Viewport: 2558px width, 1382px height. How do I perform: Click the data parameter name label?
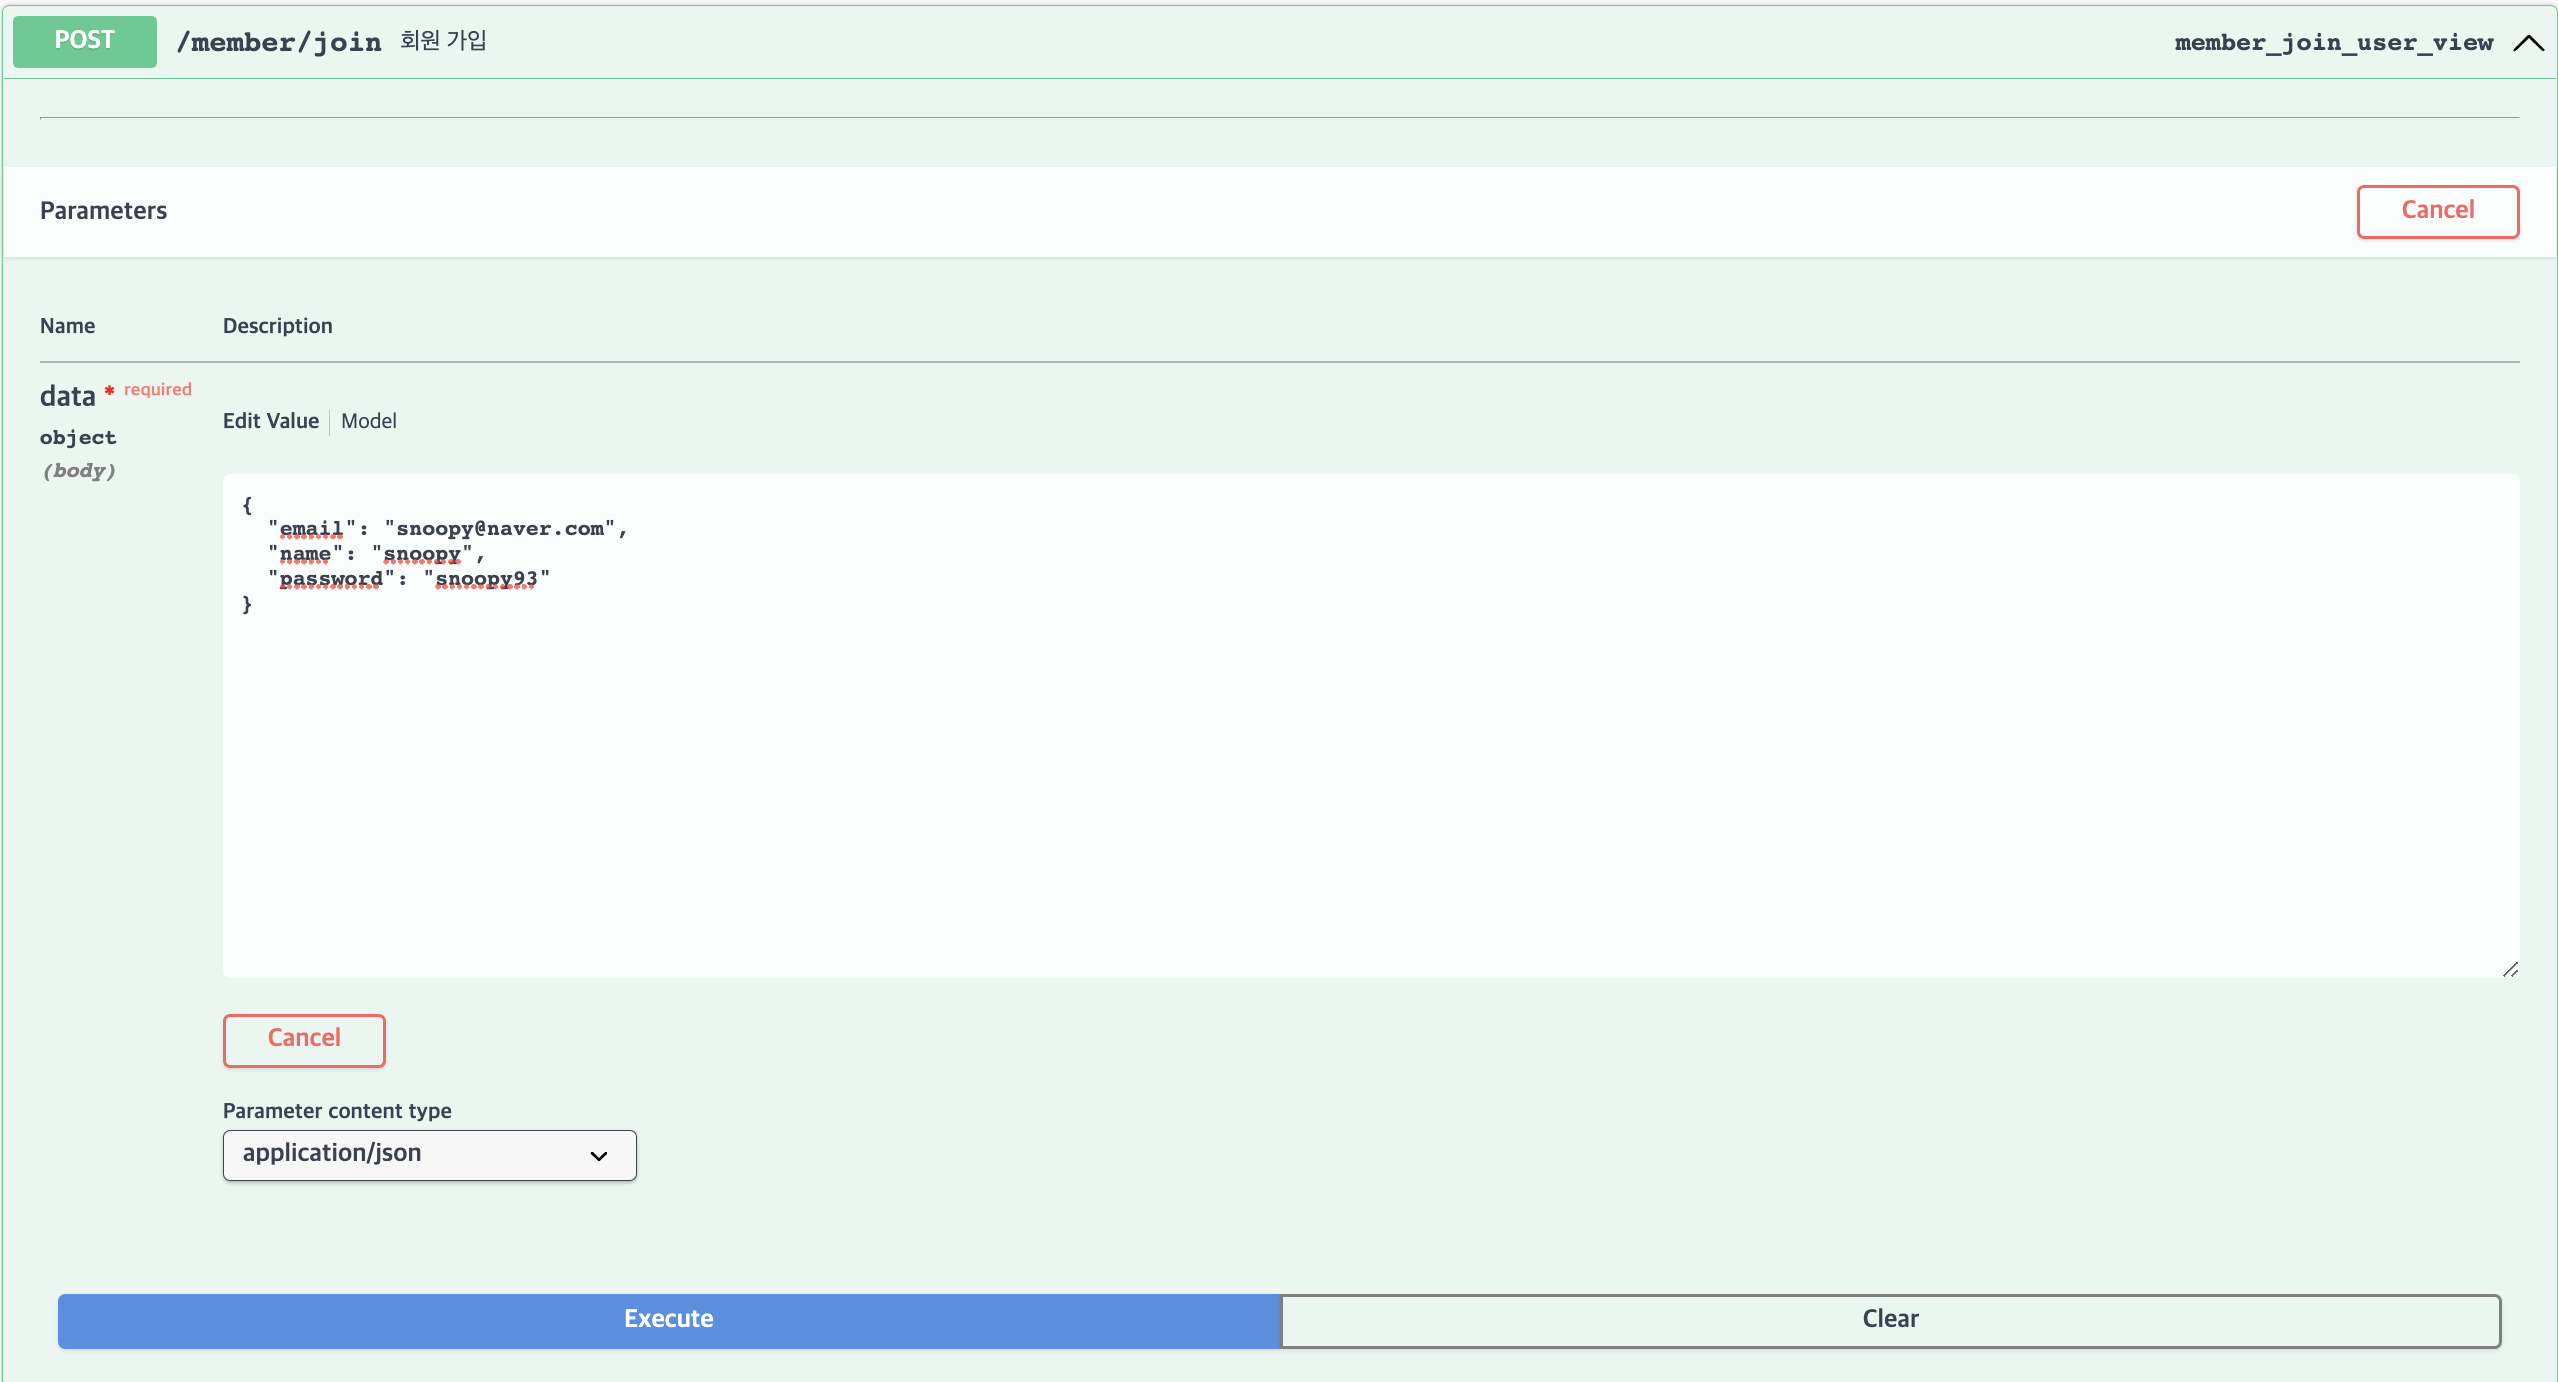(67, 397)
